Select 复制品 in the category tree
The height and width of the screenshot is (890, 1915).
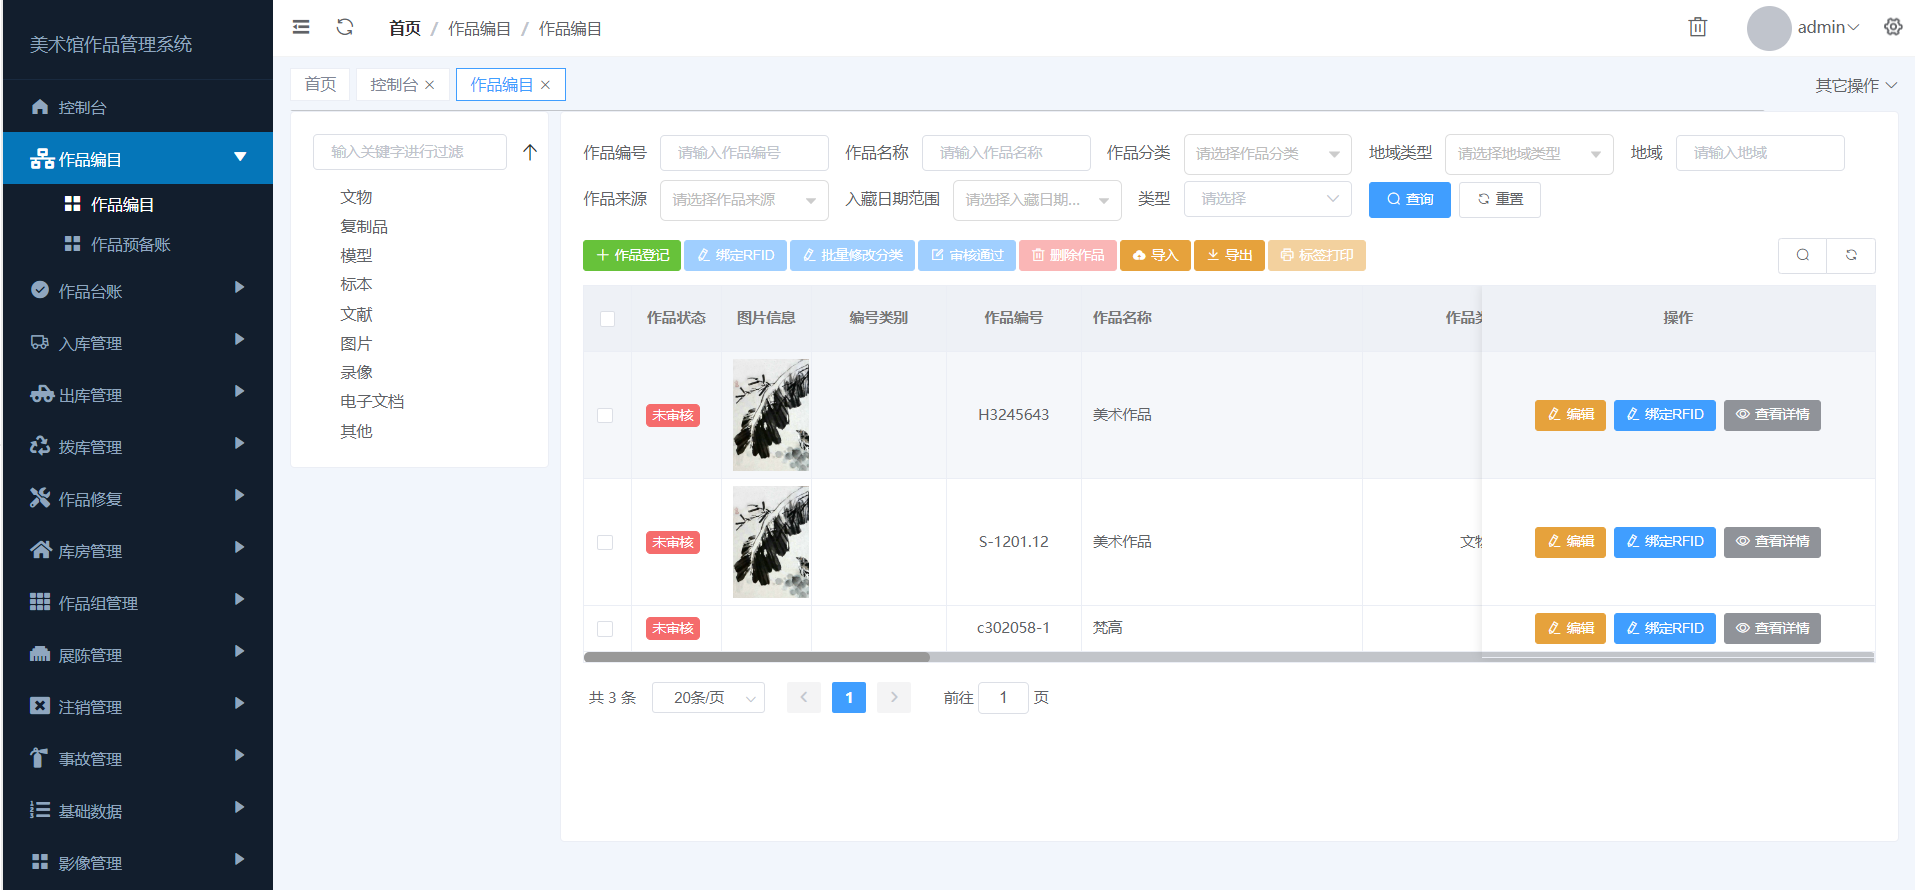tap(364, 227)
